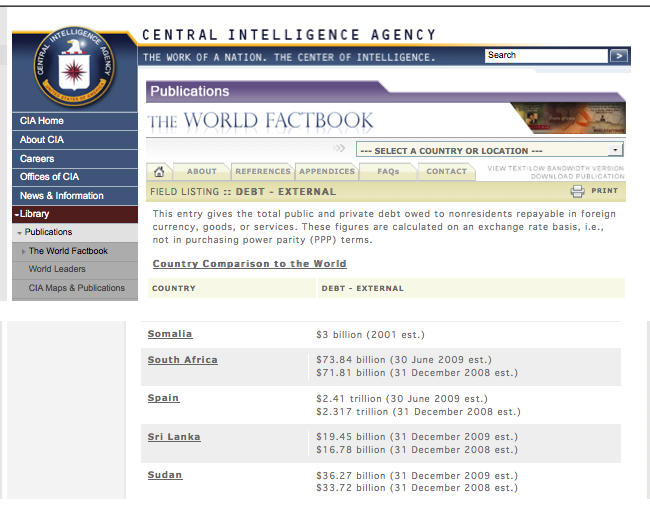Click South Africa's $73.84 billion value
The image size is (650, 517).
(404, 360)
